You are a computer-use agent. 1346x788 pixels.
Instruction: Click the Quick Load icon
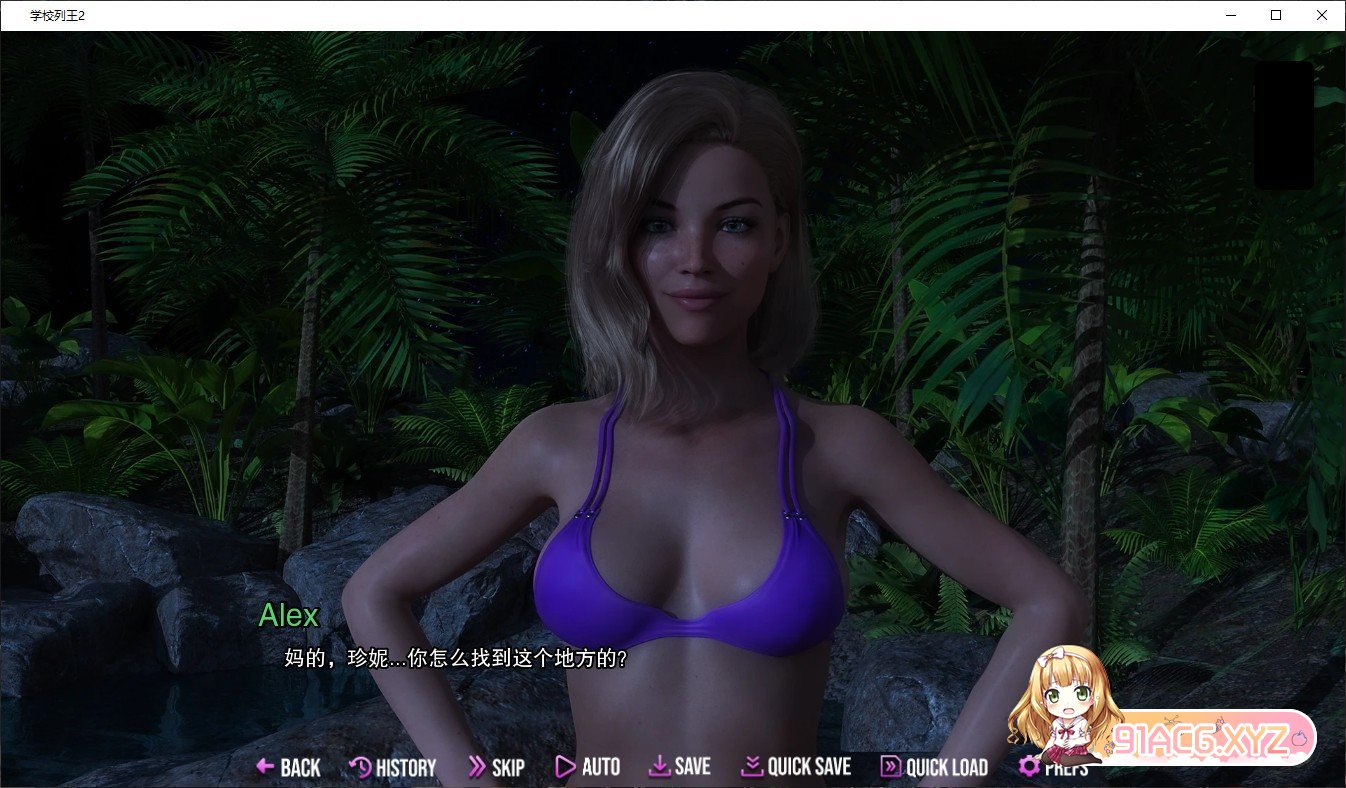890,767
